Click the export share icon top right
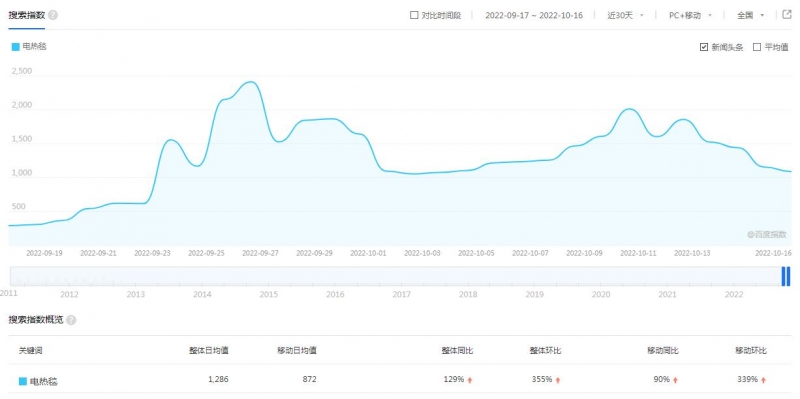 point(786,14)
